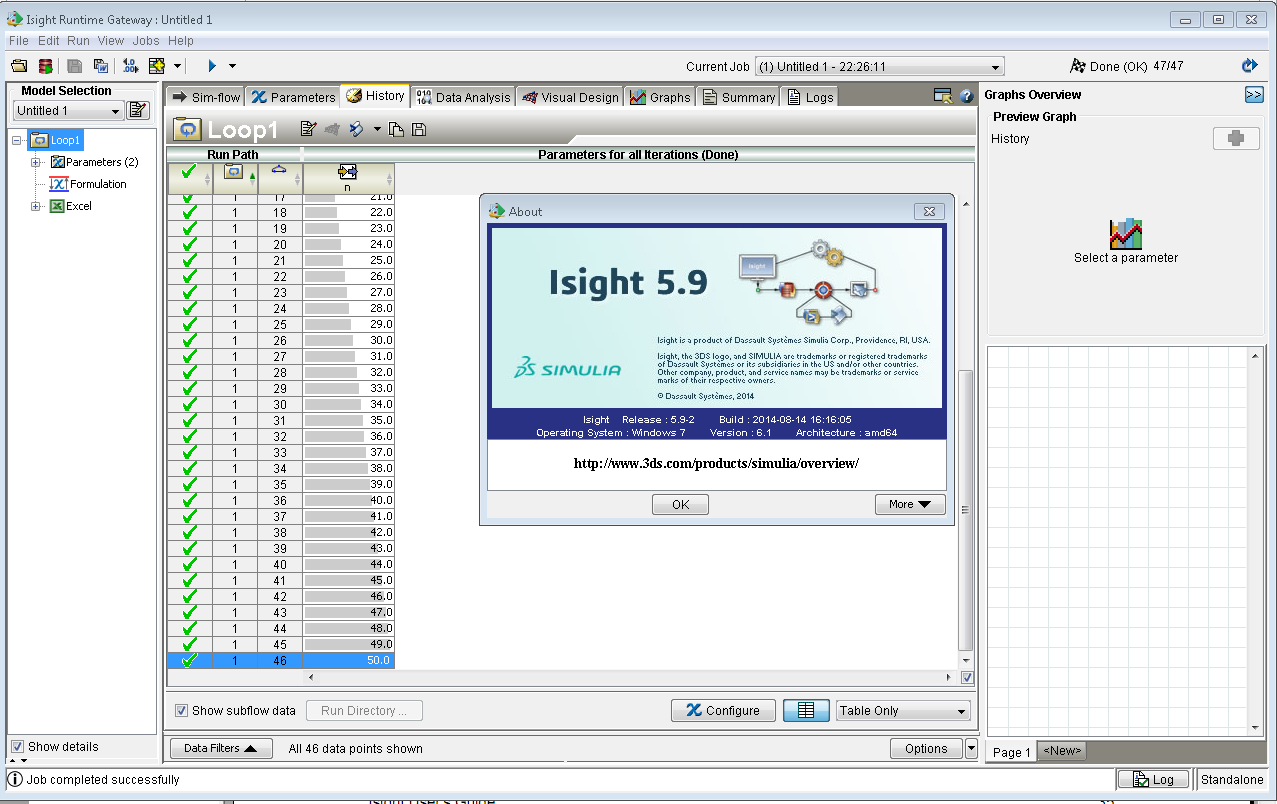
Task: Switch to the Sim-flow tab
Action: tap(207, 97)
